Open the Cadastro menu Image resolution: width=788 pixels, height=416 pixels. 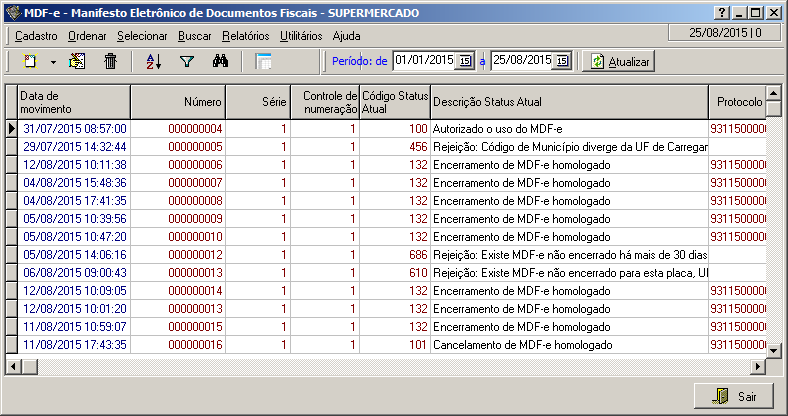click(x=35, y=36)
